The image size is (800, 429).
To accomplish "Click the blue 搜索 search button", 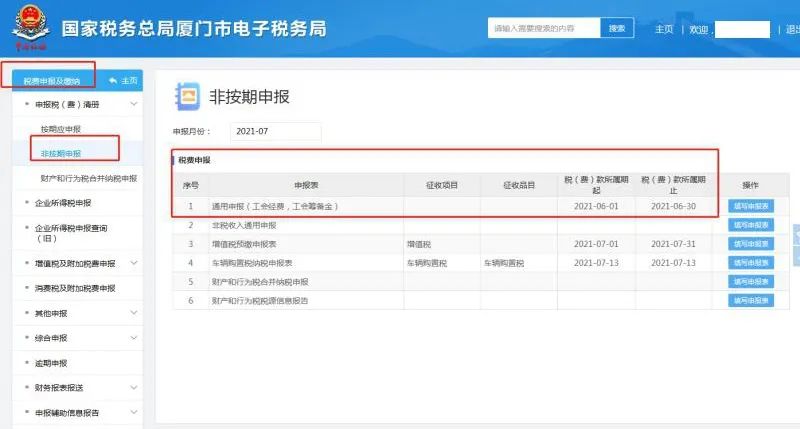I will click(x=617, y=28).
